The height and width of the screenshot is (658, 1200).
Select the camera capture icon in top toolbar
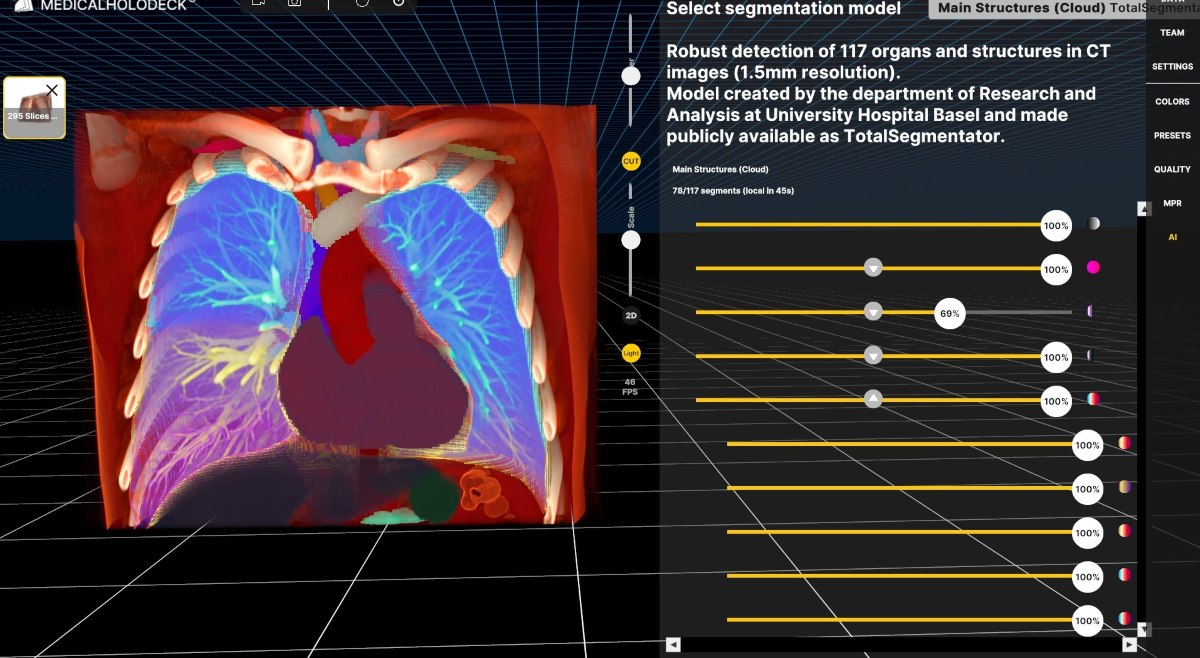tap(295, 4)
